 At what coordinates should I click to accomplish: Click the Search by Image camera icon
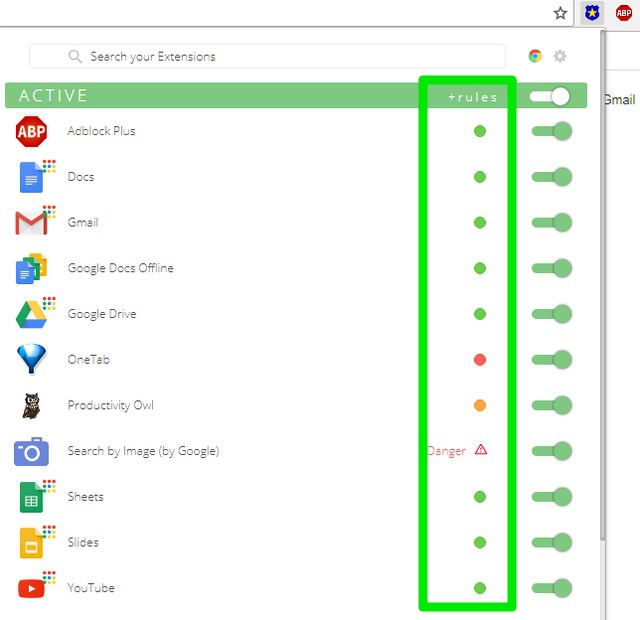point(31,451)
